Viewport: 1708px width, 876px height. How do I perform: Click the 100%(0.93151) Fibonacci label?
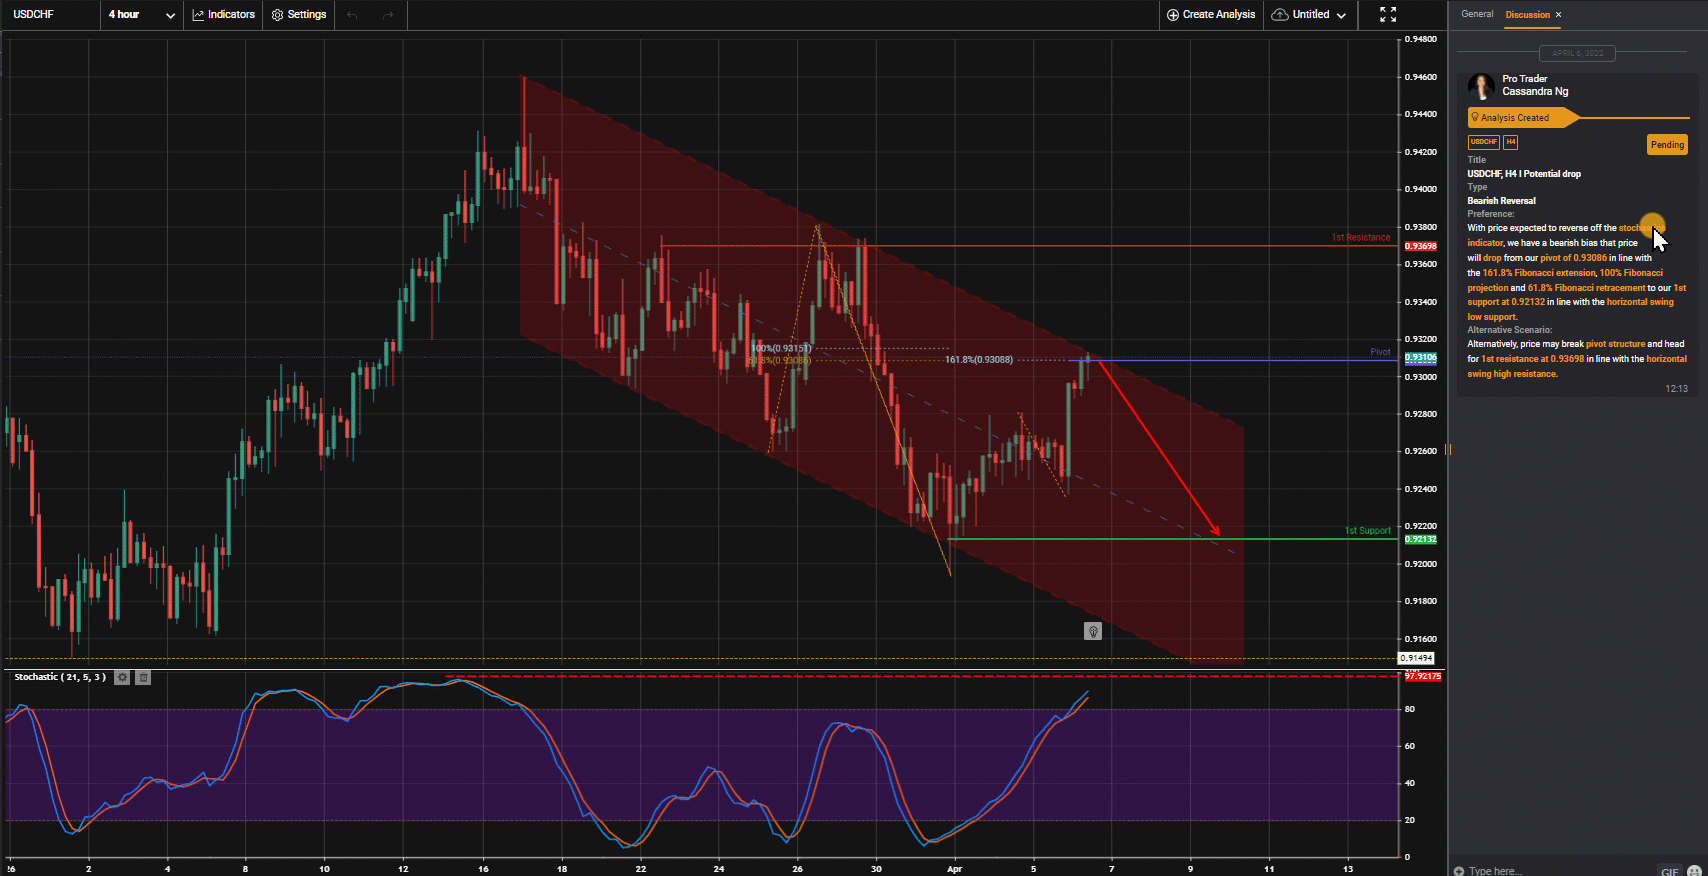pyautogui.click(x=781, y=348)
